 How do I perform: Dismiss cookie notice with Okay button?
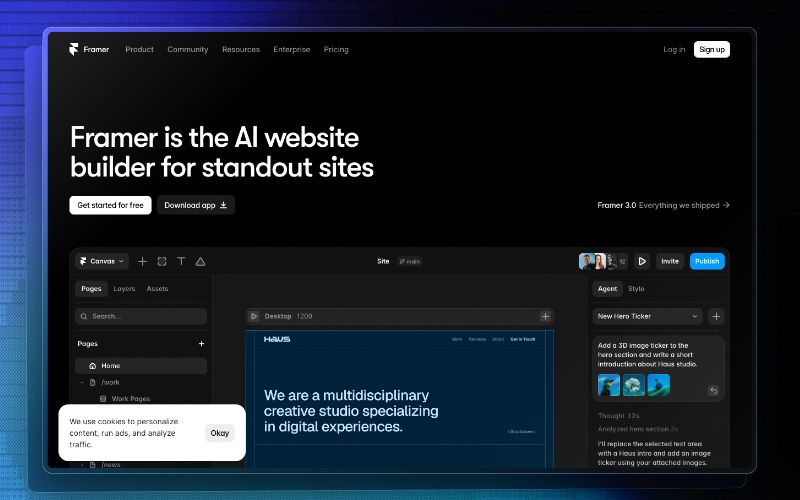point(220,433)
